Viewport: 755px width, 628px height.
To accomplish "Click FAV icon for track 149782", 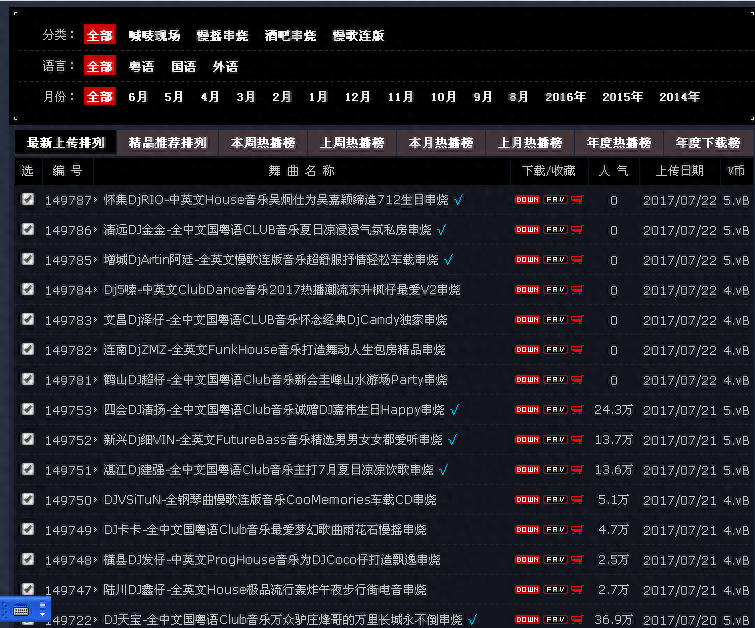I will (555, 349).
